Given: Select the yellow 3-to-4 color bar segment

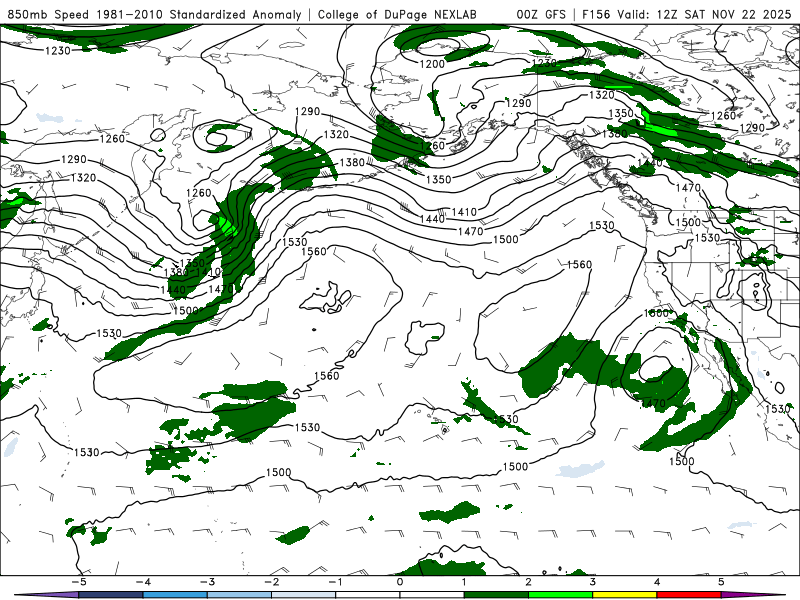Looking at the screenshot, I should click(x=625, y=595).
